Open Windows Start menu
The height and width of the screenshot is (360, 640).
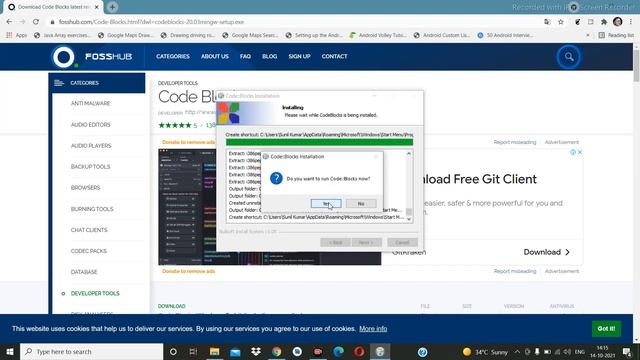point(10,351)
